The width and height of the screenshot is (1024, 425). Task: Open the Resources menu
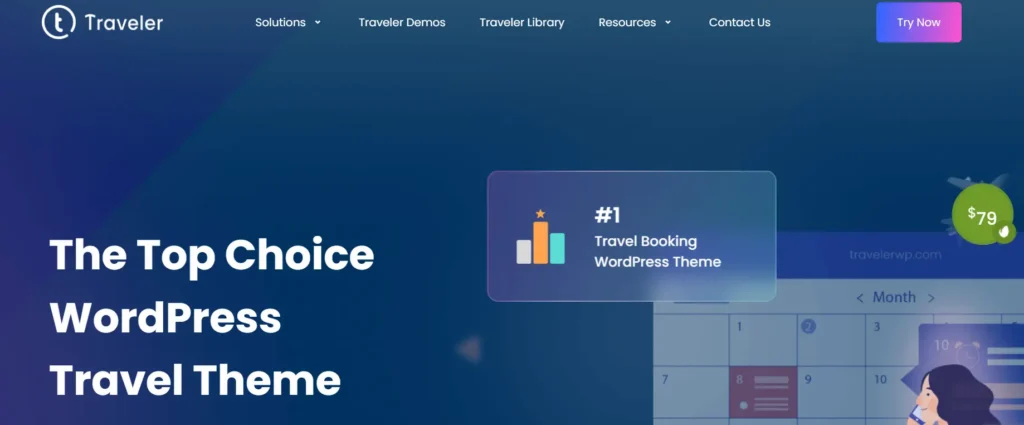pyautogui.click(x=626, y=22)
